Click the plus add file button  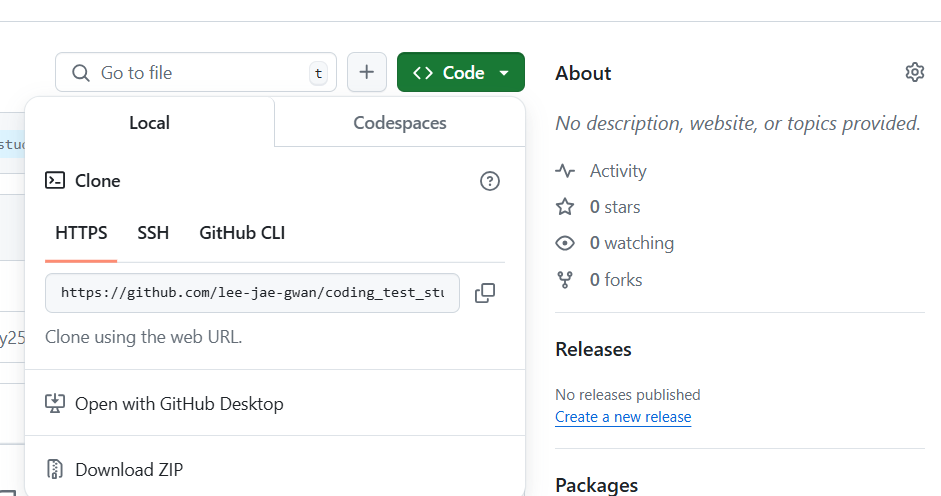point(367,72)
